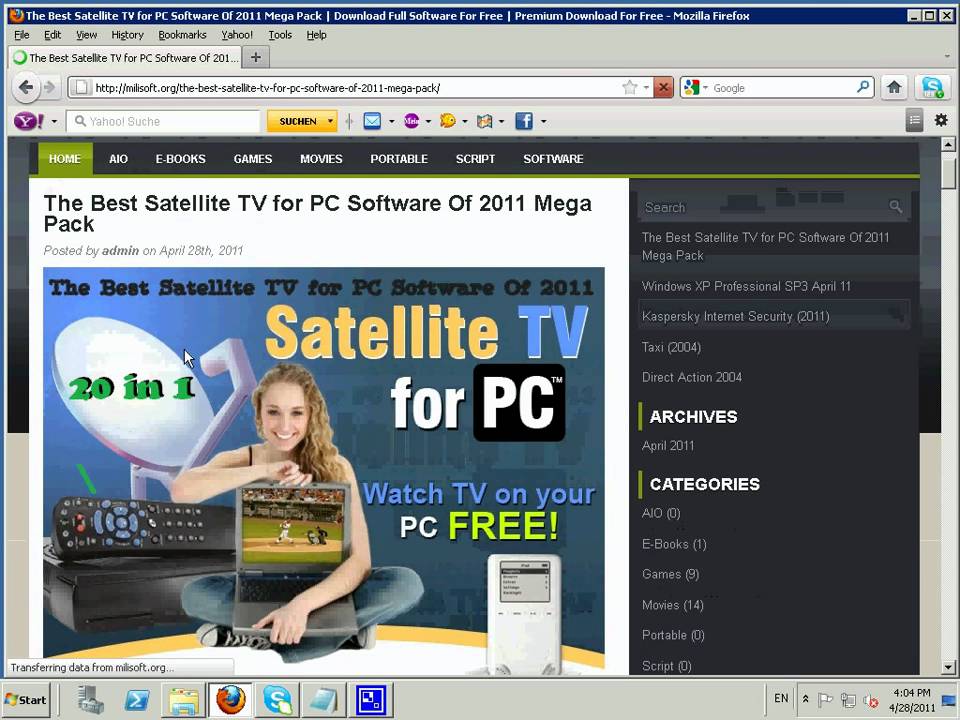Viewport: 960px width, 720px height.
Task: Open Skype from the taskbar
Action: pyautogui.click(x=277, y=699)
